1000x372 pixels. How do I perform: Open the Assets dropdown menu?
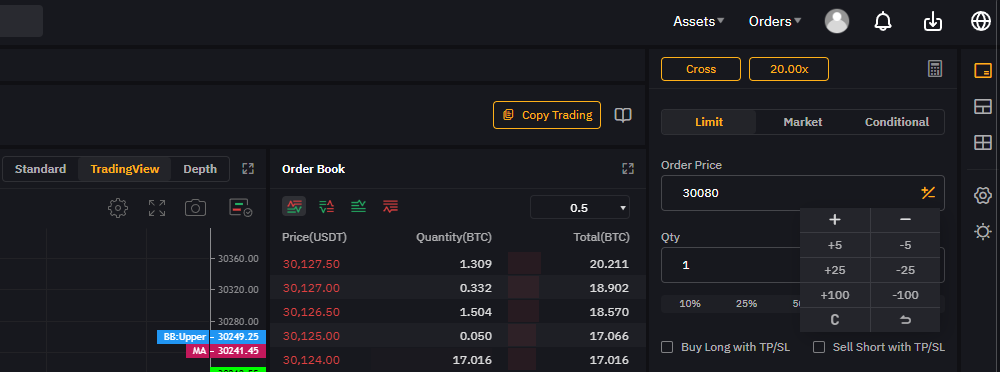point(698,21)
